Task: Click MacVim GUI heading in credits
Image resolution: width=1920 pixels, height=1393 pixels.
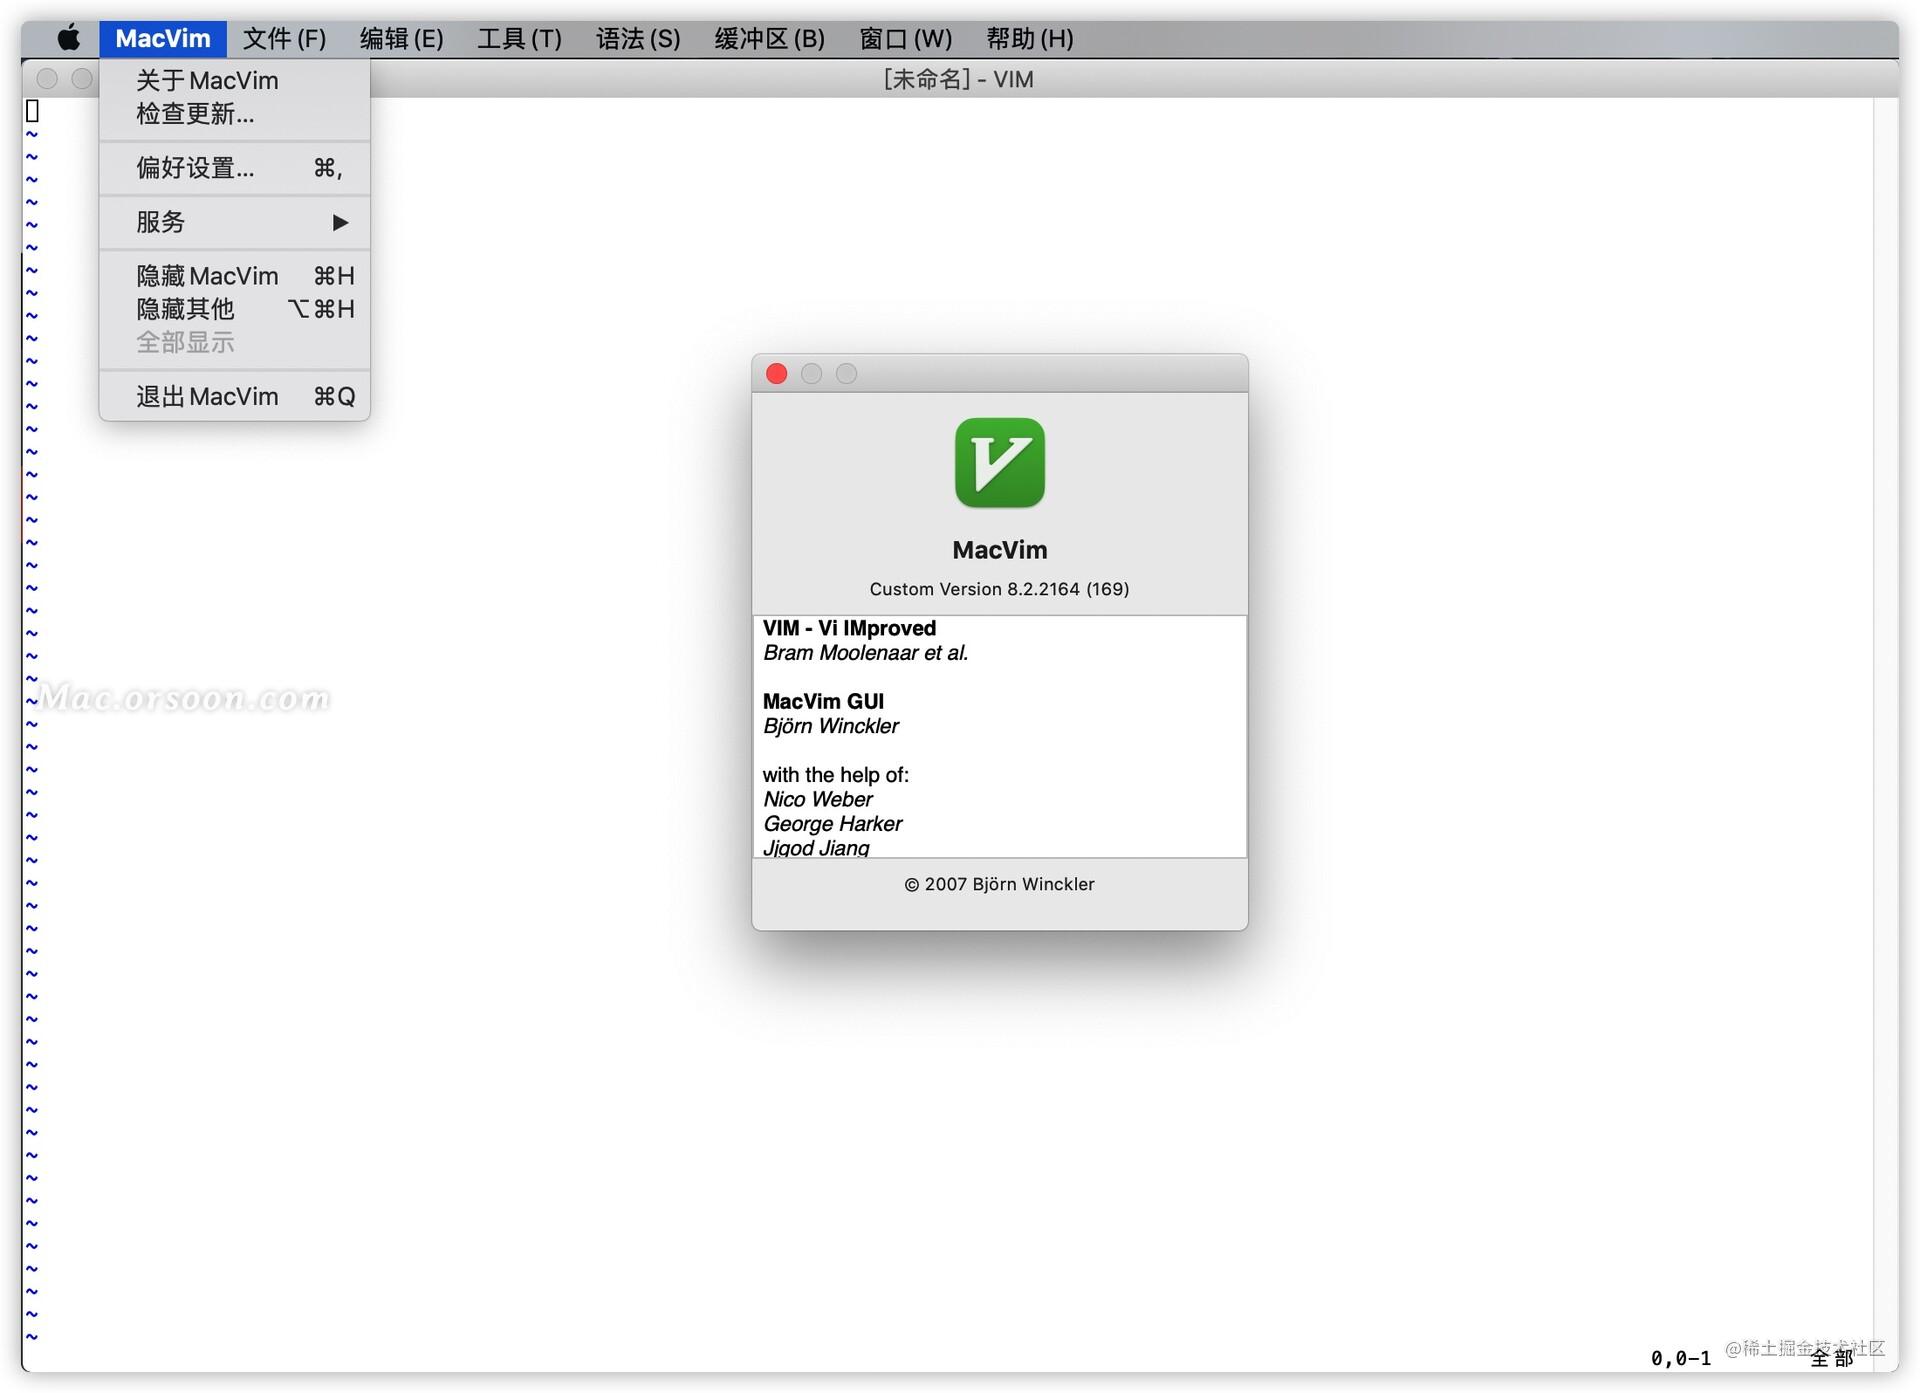Action: point(823,702)
